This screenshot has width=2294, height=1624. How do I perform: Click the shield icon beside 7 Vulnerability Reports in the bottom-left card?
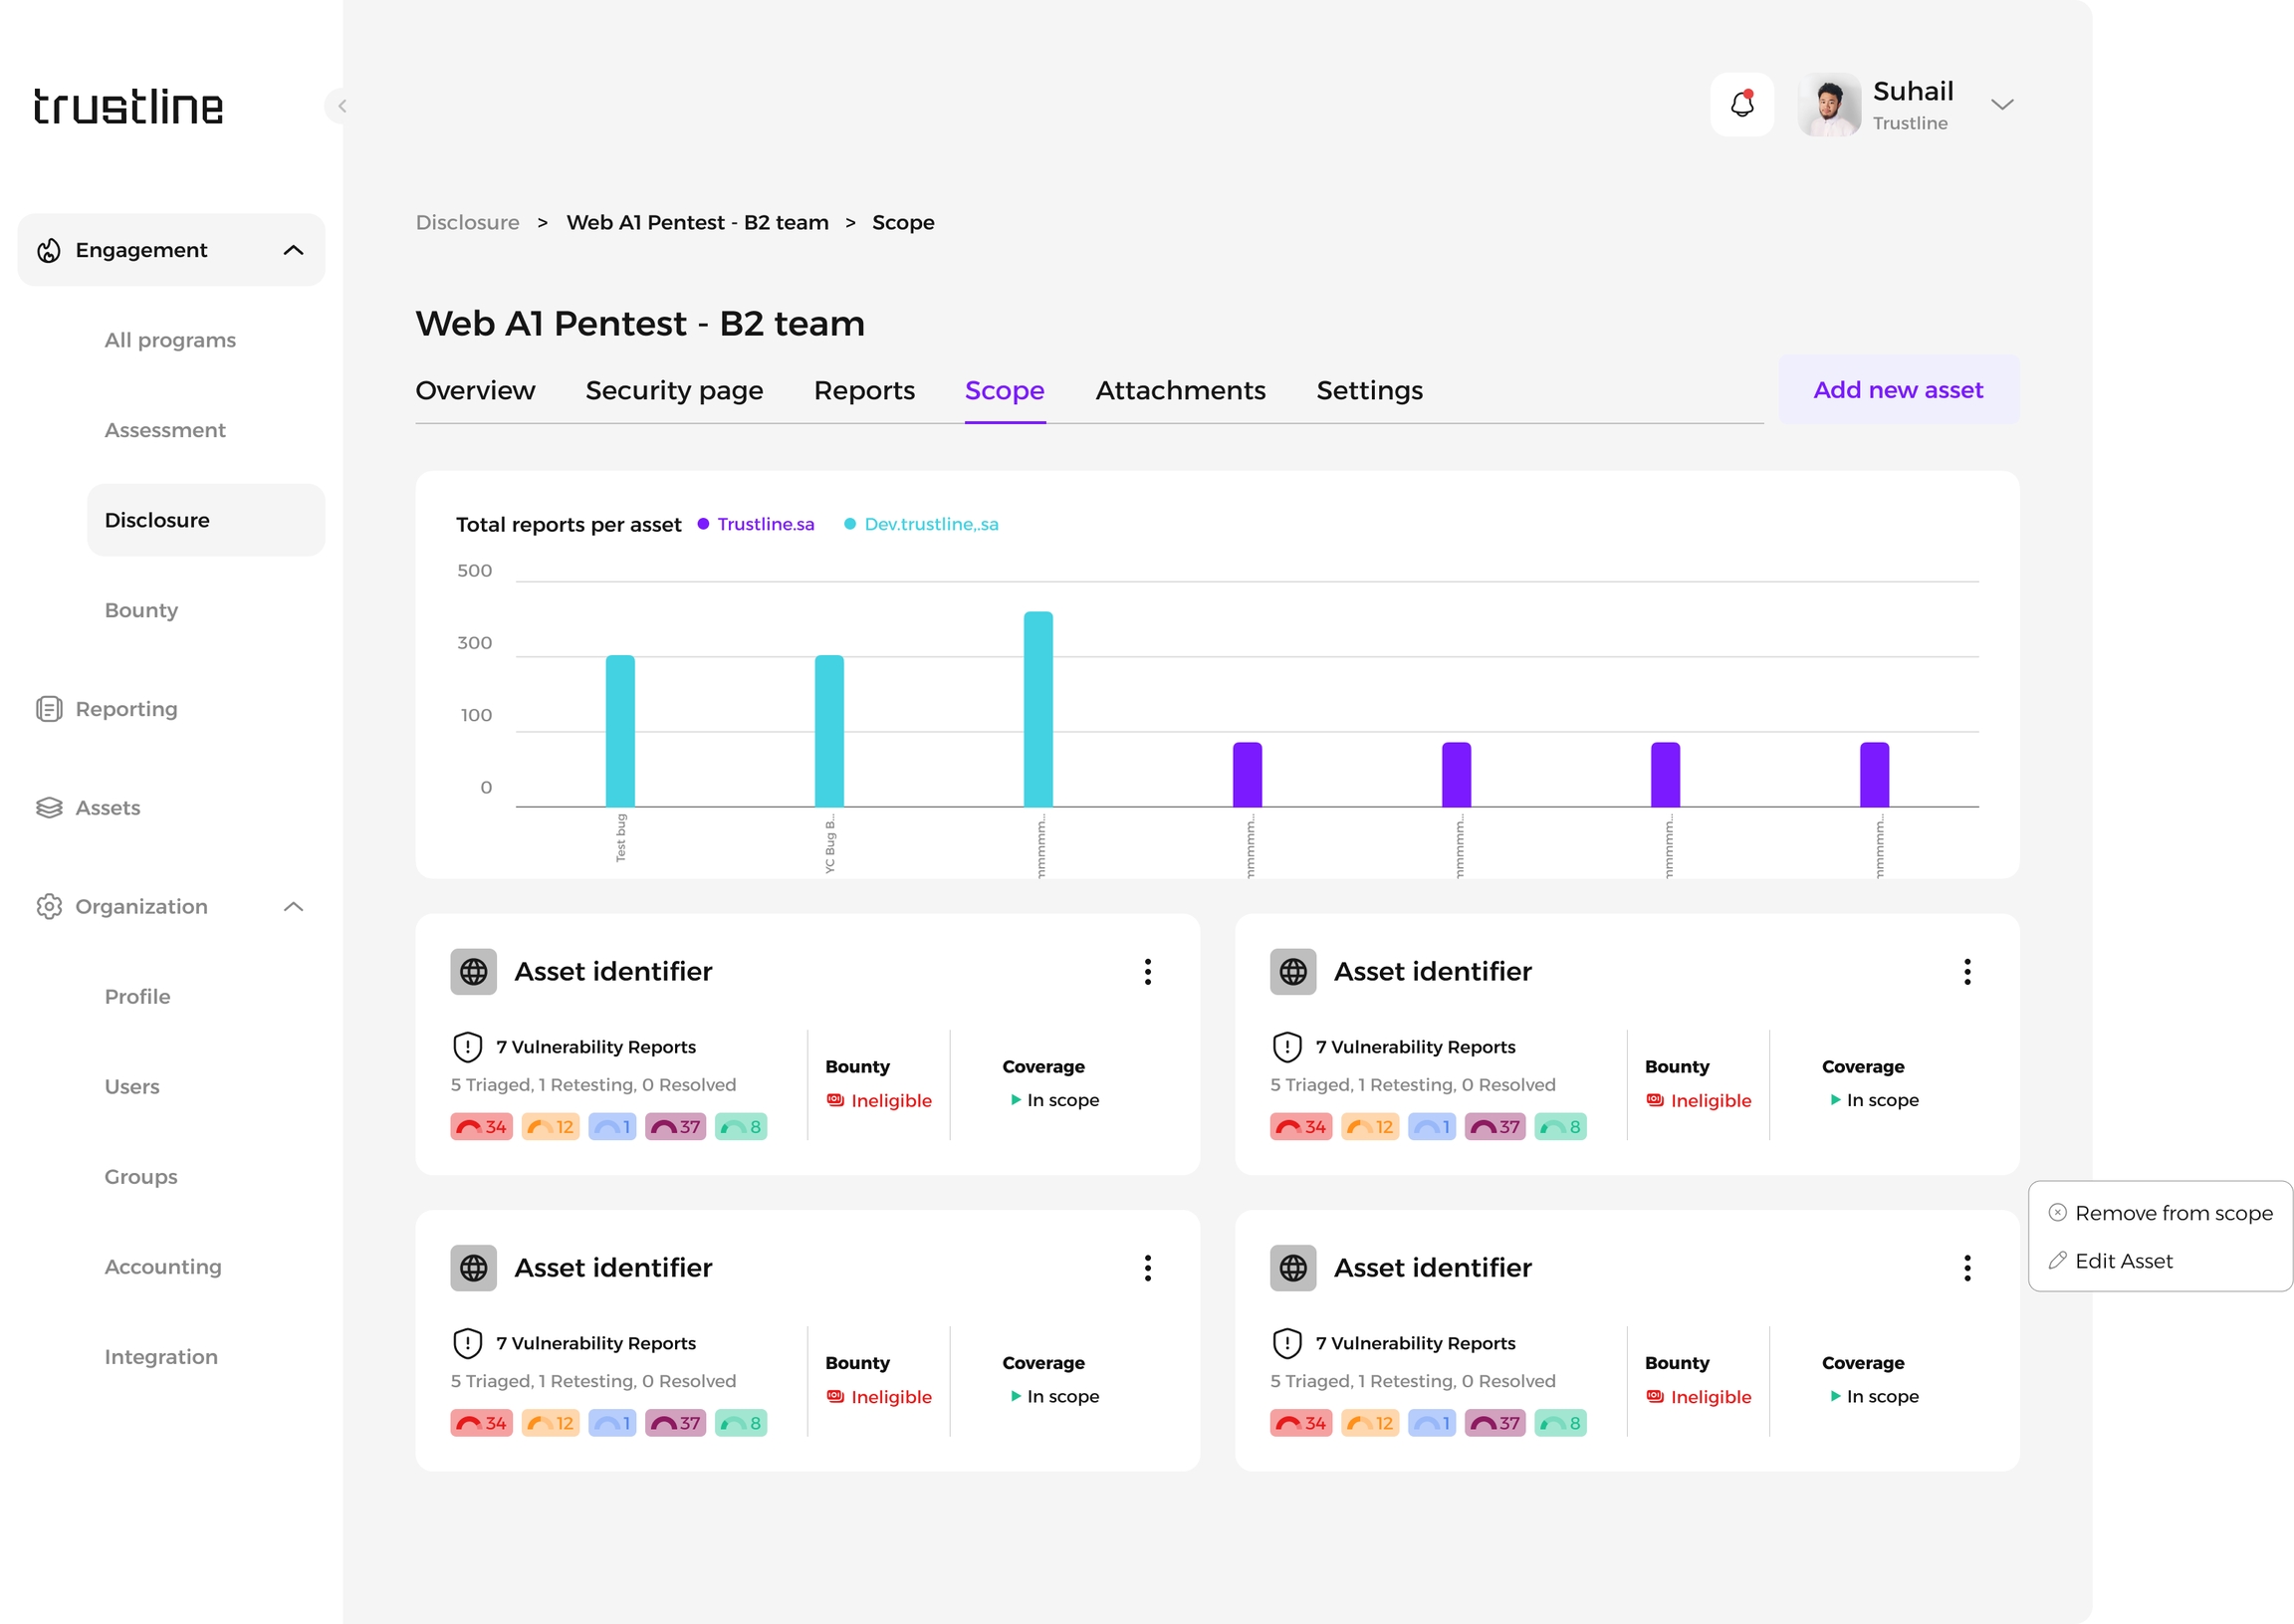click(467, 1343)
